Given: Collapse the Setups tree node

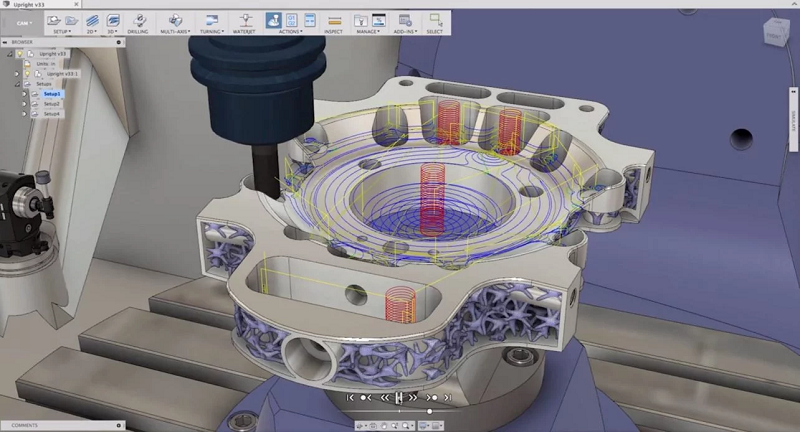Looking at the screenshot, I should (x=17, y=84).
